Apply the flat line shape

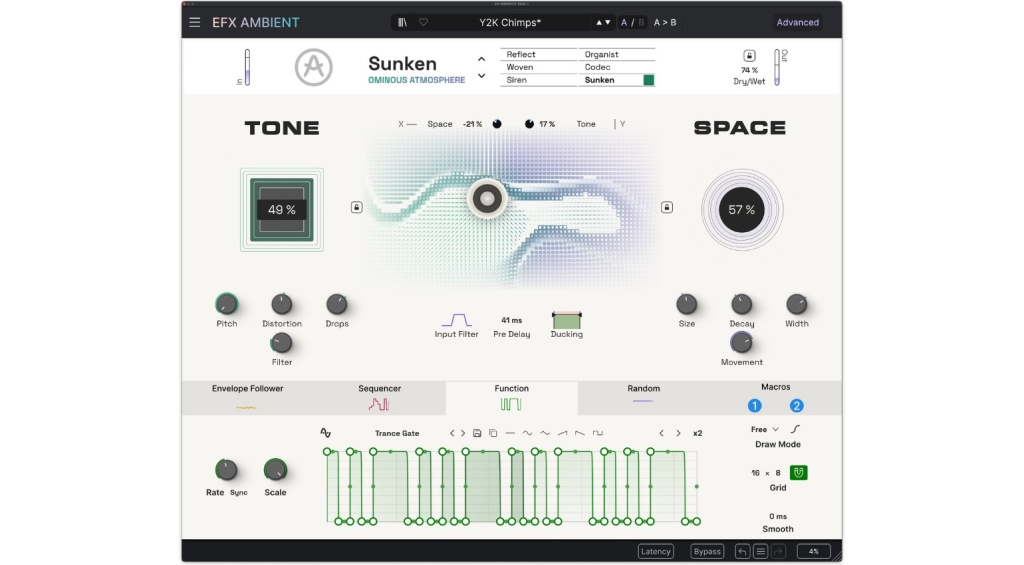coord(510,433)
